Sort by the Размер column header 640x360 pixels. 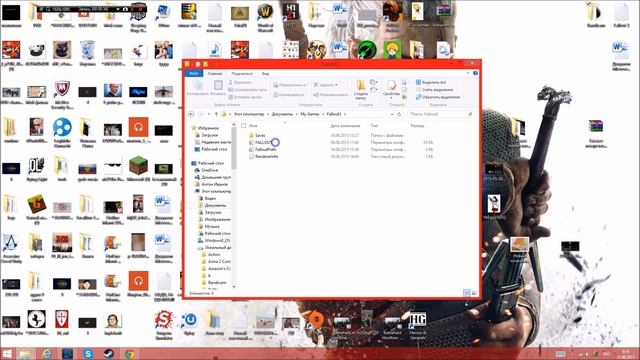coord(417,126)
